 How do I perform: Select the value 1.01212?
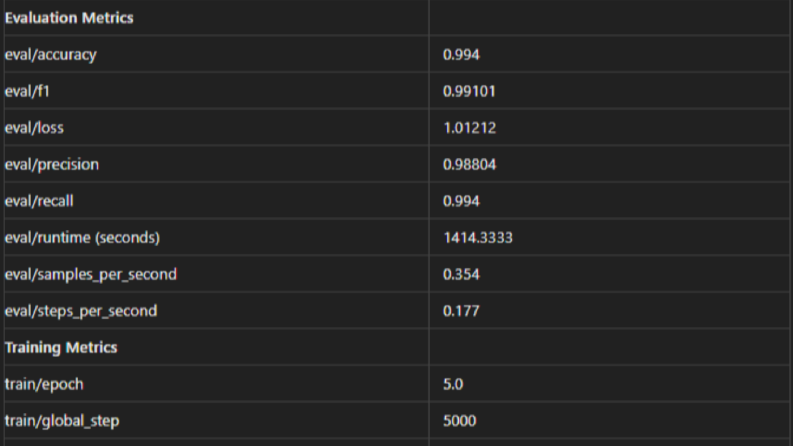470,128
